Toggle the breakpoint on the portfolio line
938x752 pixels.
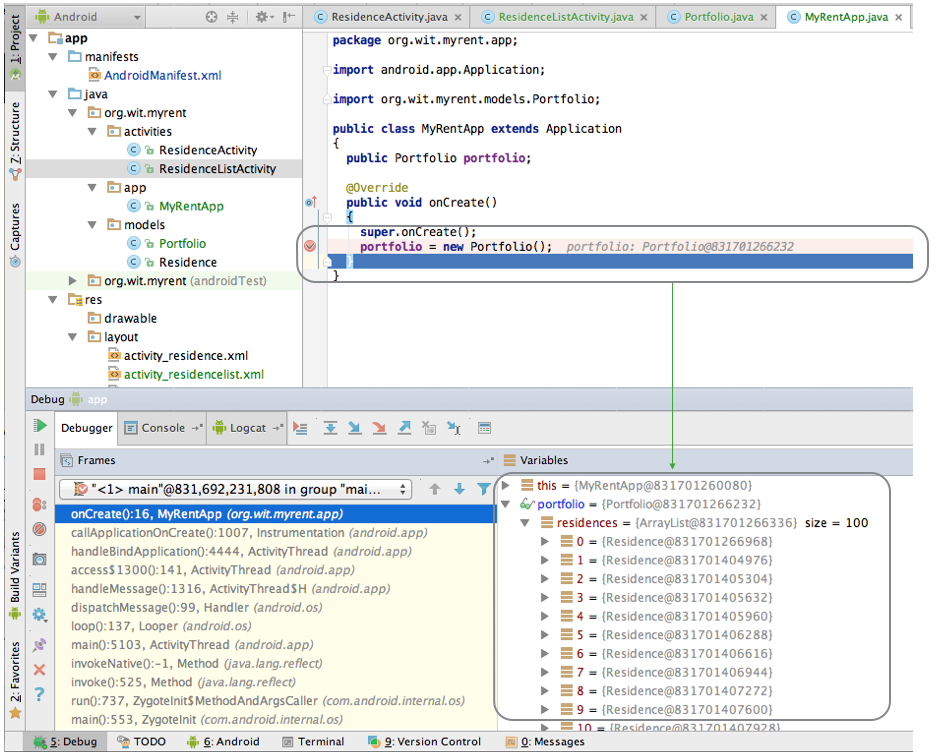310,245
